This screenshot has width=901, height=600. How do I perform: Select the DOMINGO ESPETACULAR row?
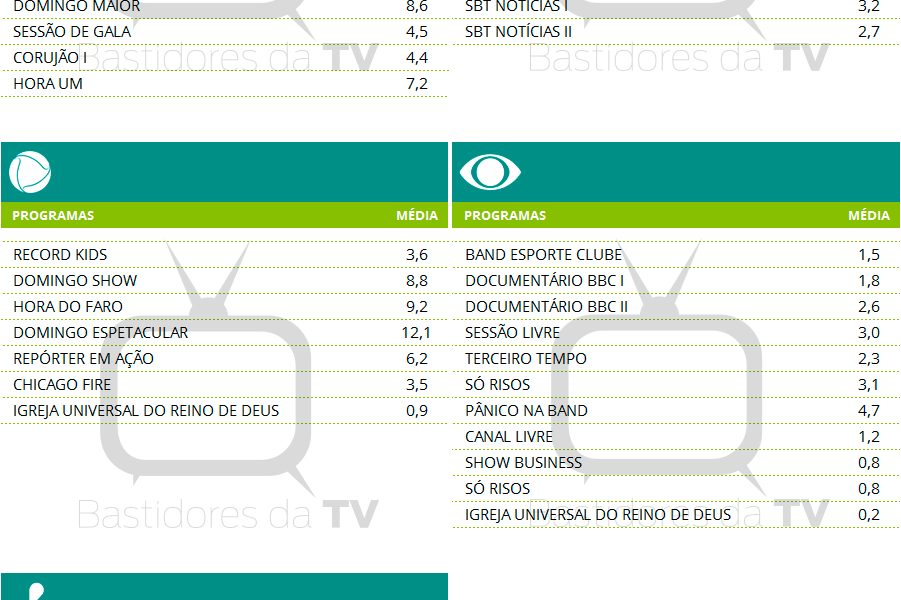pos(100,332)
